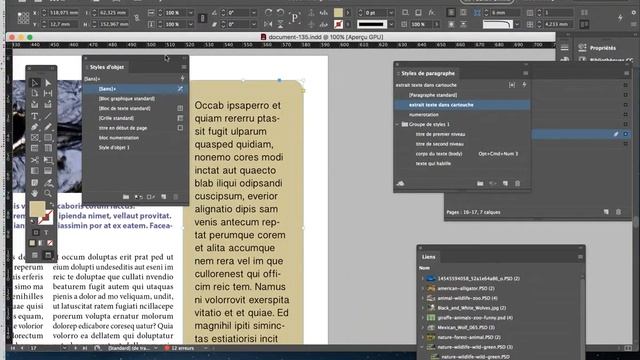Select the Selection tool in the toolbox
640x360 pixels.
tap(35, 83)
